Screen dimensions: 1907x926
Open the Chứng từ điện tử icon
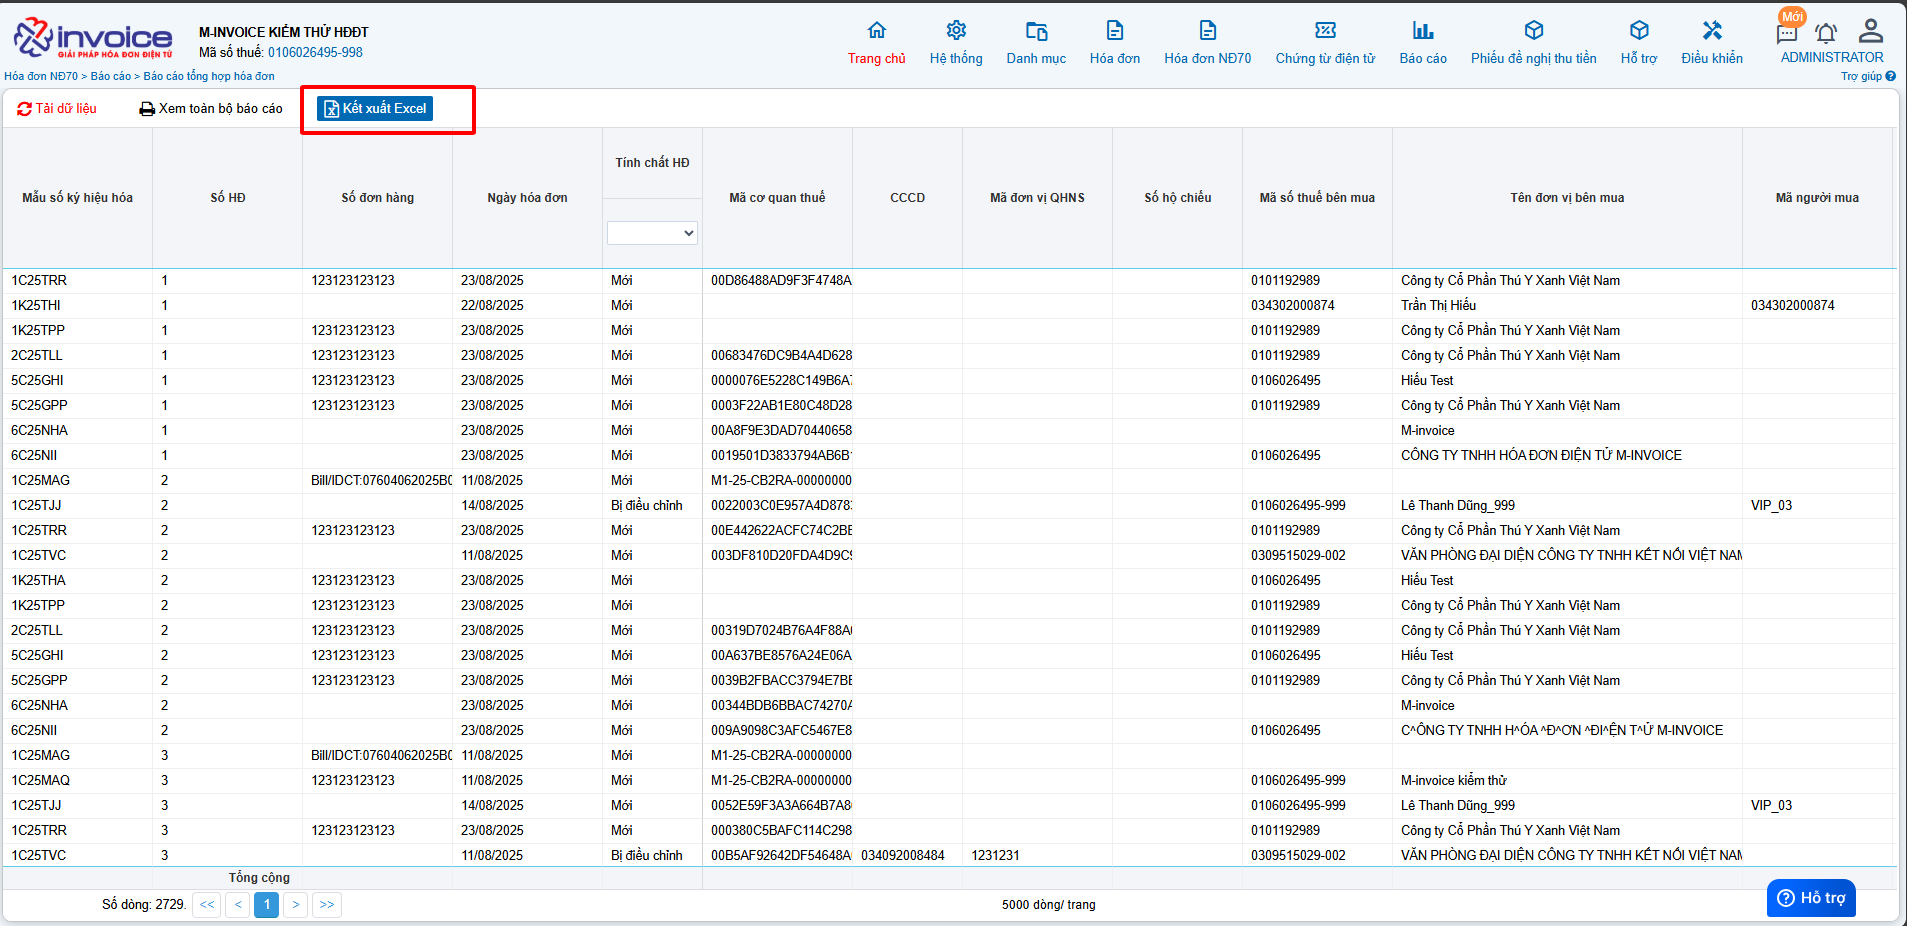[1325, 30]
